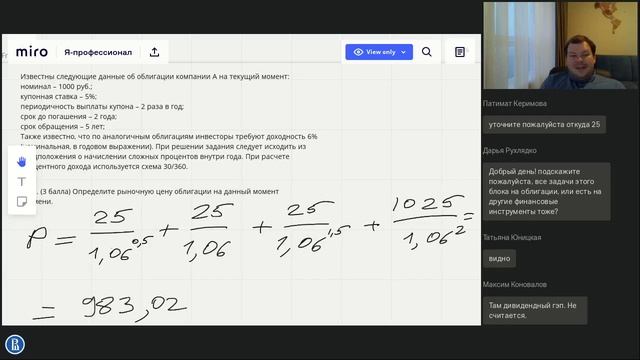Select the hand pan tool
Image resolution: width=640 pixels, height=360 pixels.
(22, 162)
